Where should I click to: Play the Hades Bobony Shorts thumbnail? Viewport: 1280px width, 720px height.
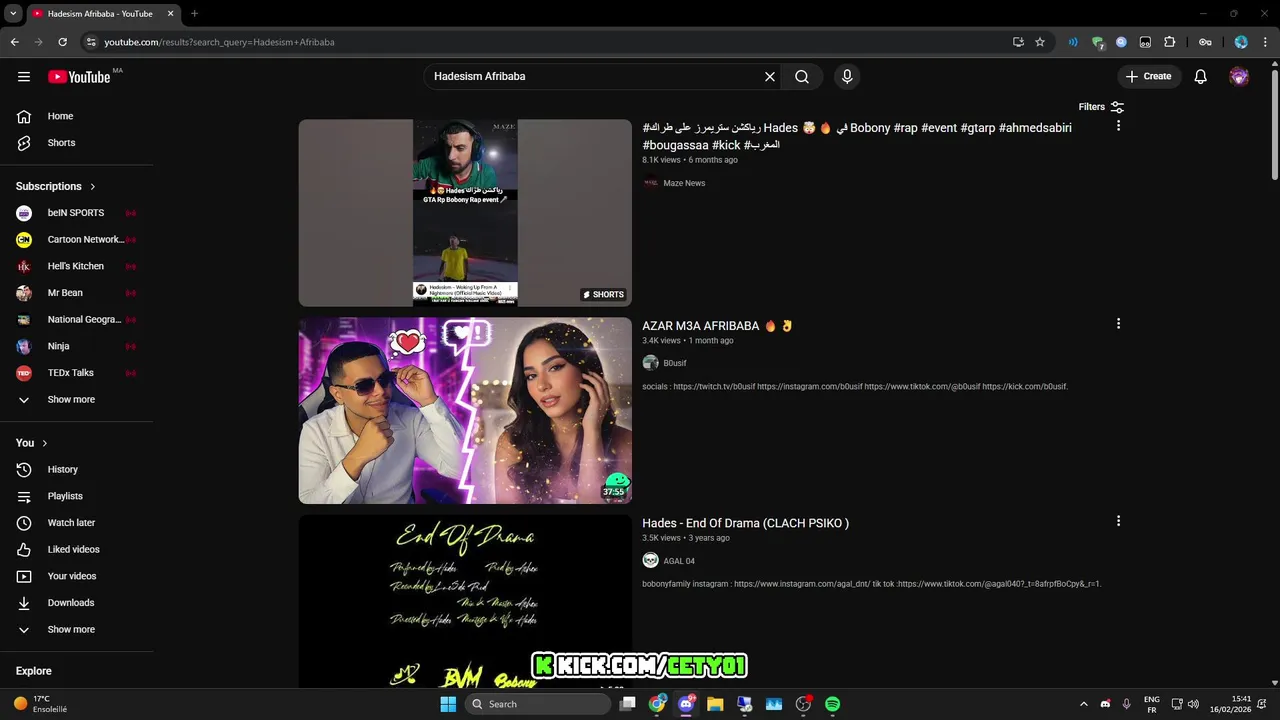pos(465,213)
